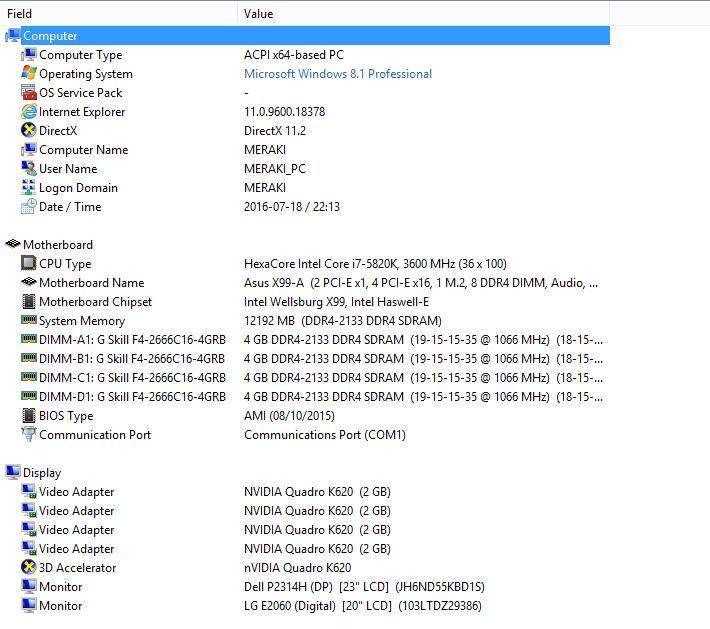The height and width of the screenshot is (629, 710).
Task: Select the Asus X99-A motherboard value
Action: tap(421, 283)
